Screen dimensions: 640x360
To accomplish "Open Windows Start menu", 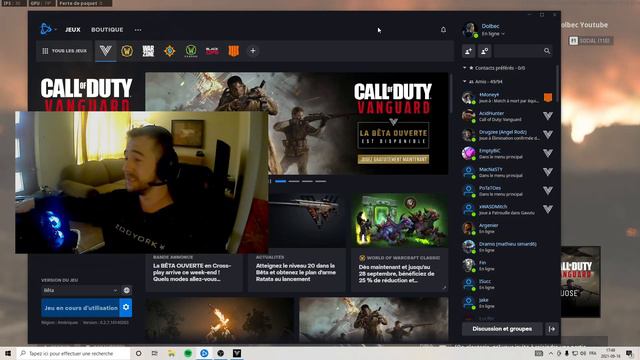I will coord(7,353).
